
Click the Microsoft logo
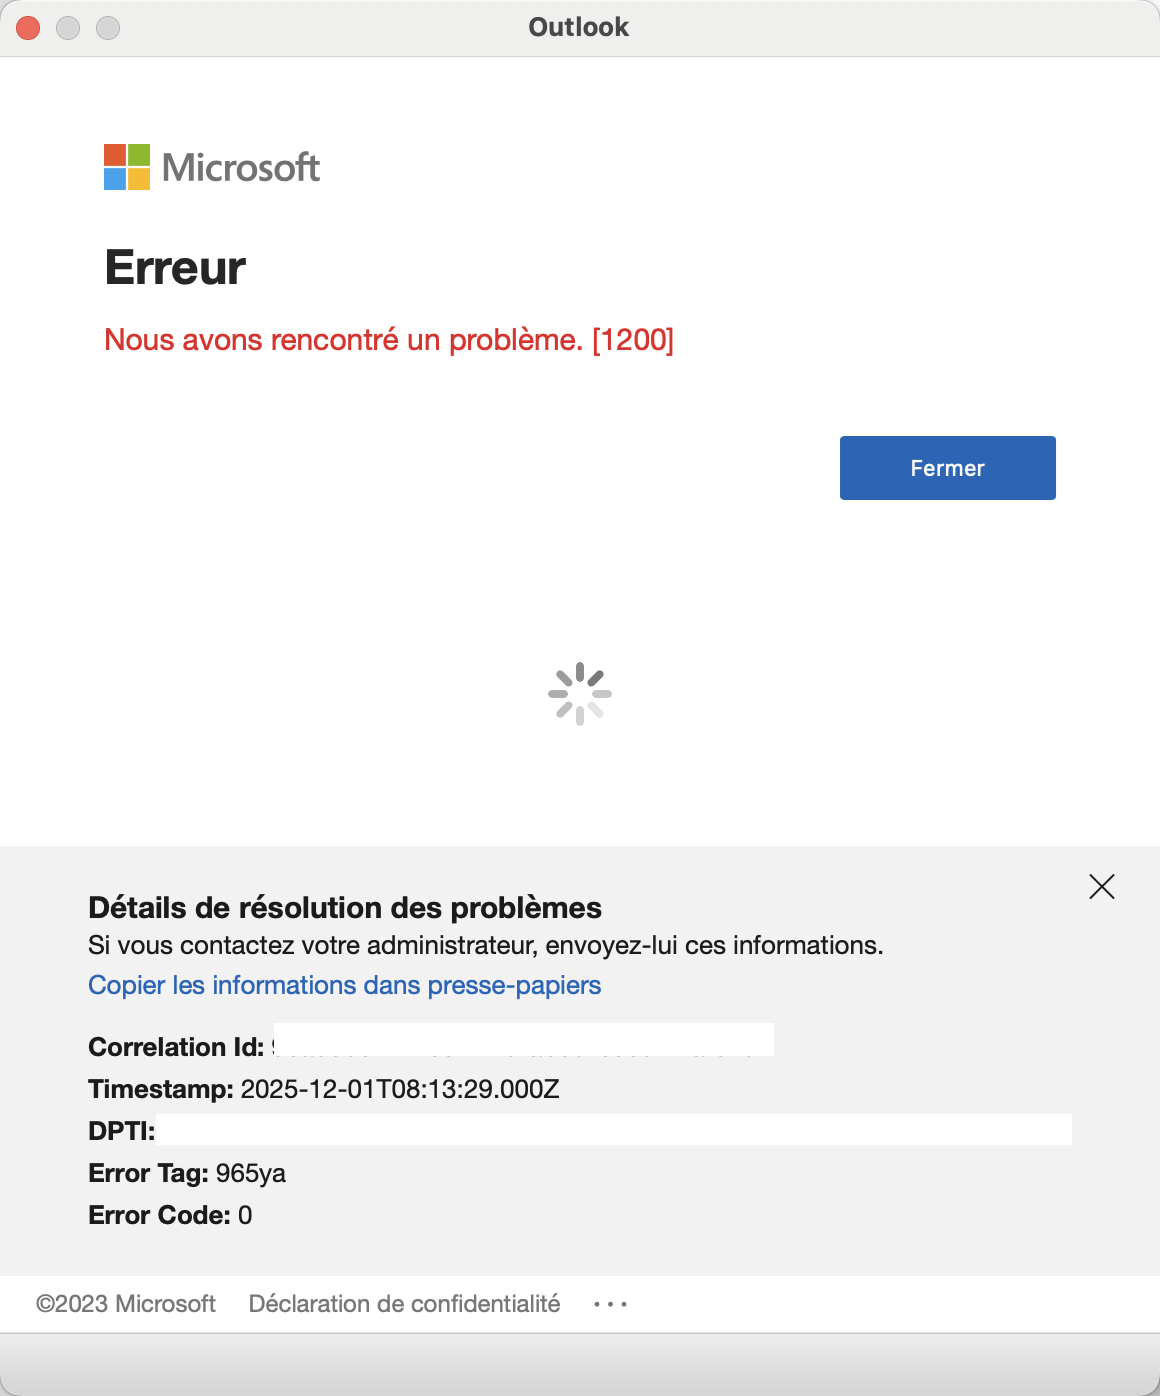coord(210,166)
